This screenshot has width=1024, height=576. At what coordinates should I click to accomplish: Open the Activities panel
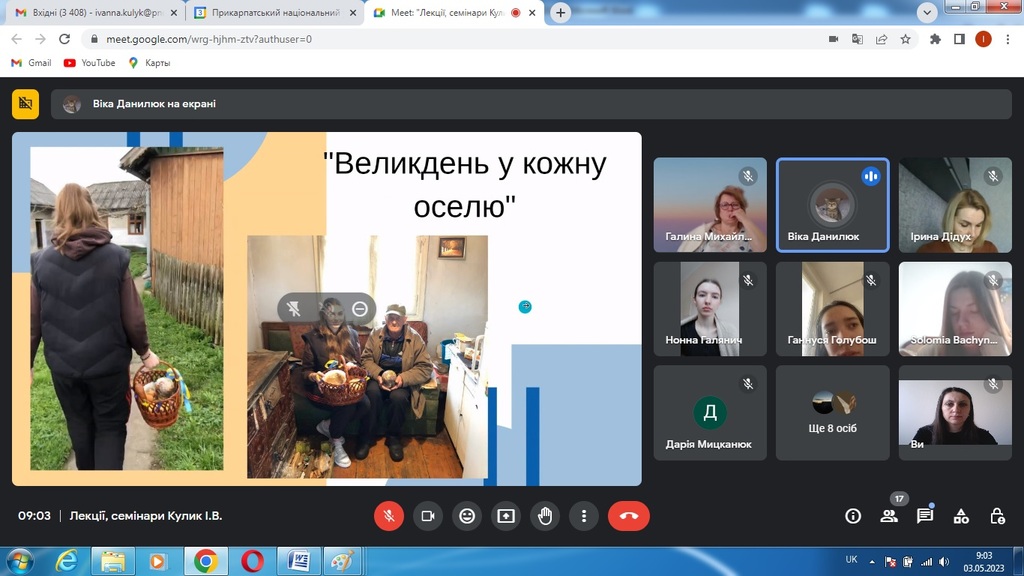coord(961,516)
